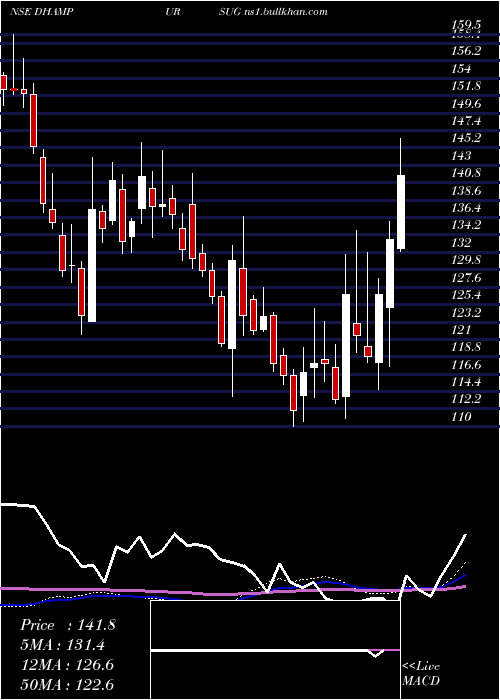The width and height of the screenshot is (500, 700).
Task: Click the '50MA : 122.6' readout
Action: [67, 684]
